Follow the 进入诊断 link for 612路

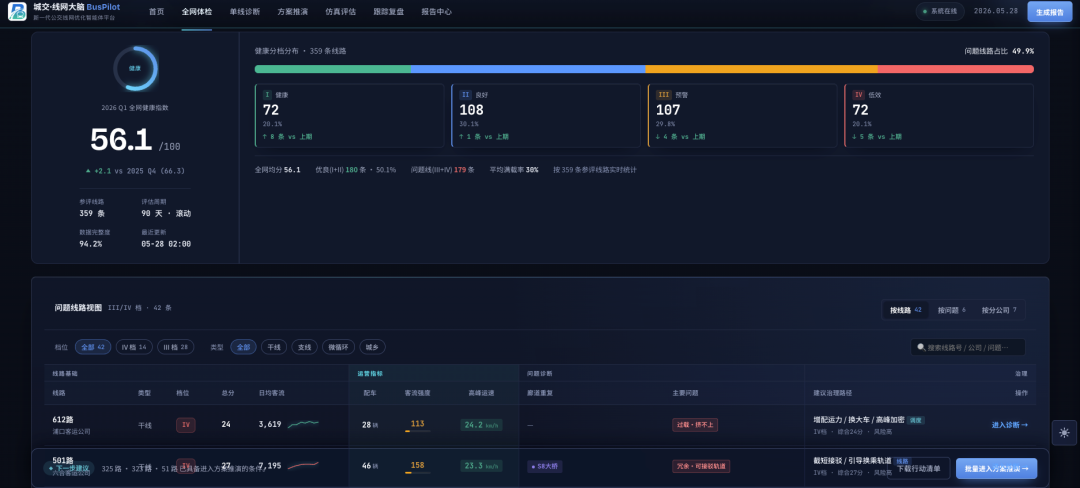[x=1010, y=425]
